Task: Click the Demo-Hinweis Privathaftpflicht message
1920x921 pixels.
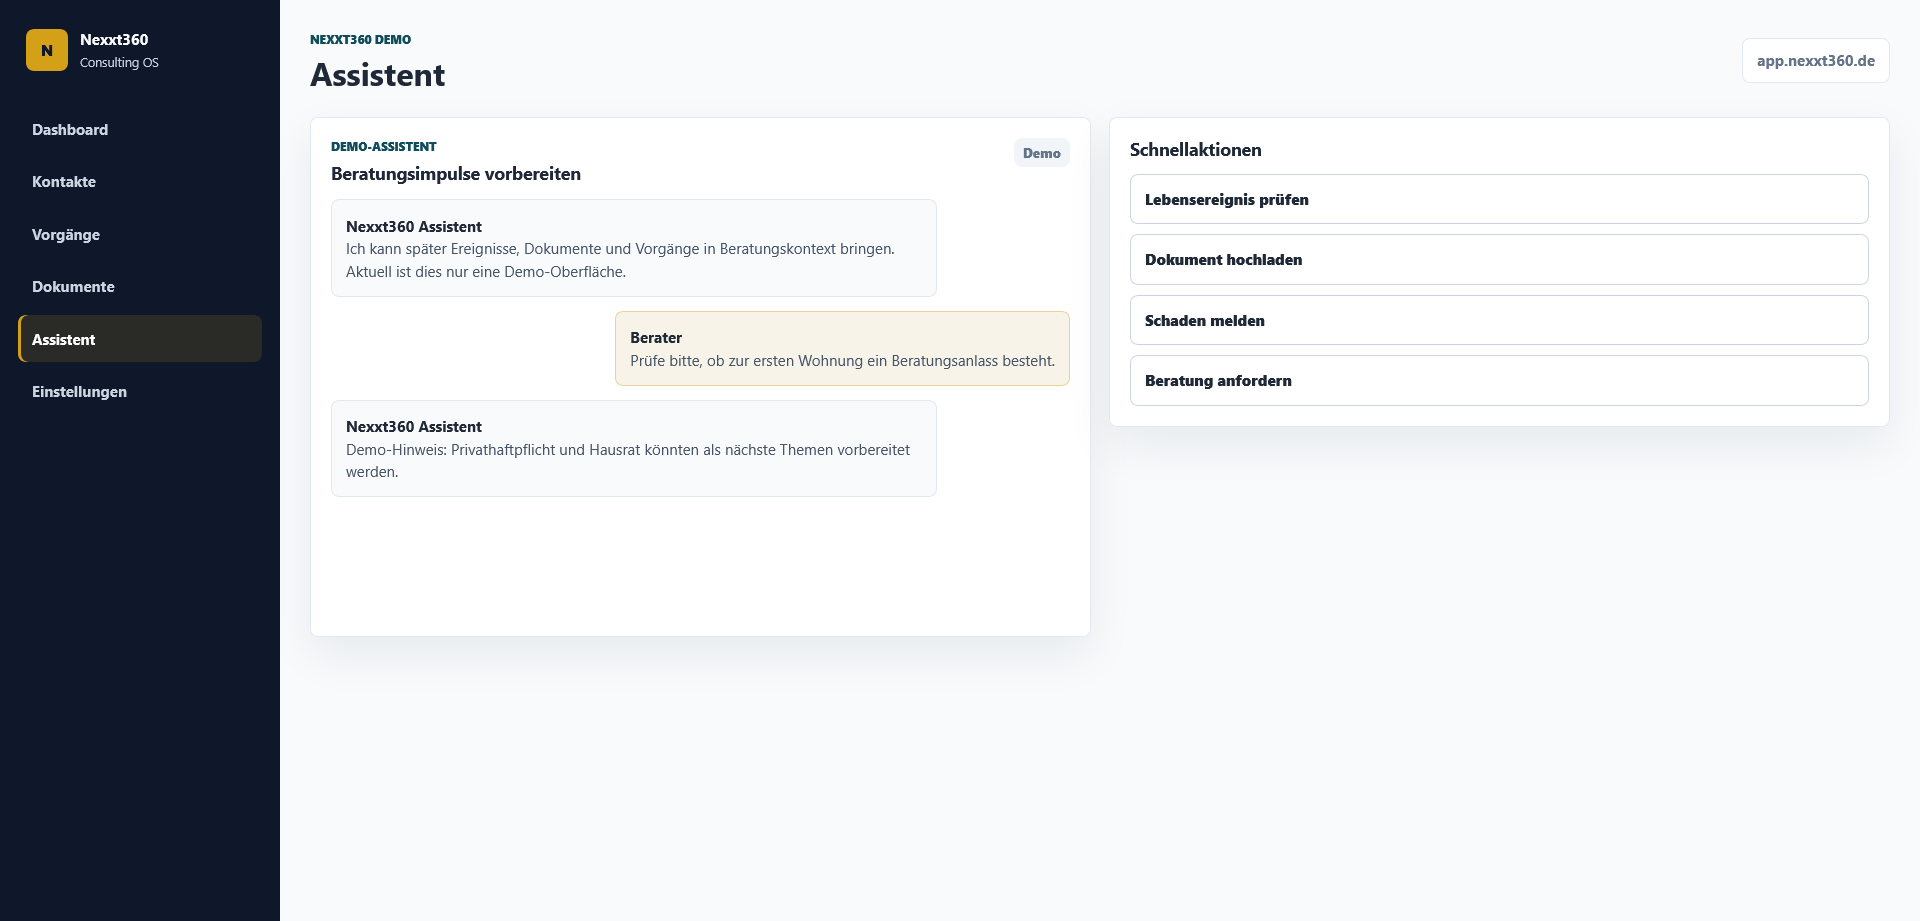Action: tap(633, 449)
